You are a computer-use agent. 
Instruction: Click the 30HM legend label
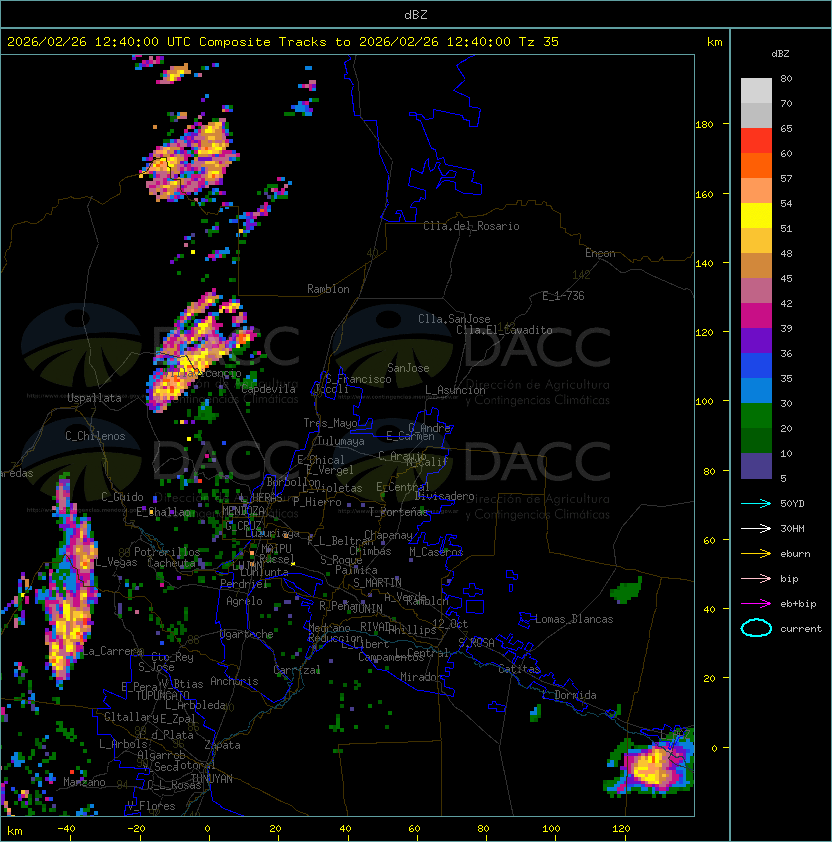pyautogui.click(x=792, y=529)
